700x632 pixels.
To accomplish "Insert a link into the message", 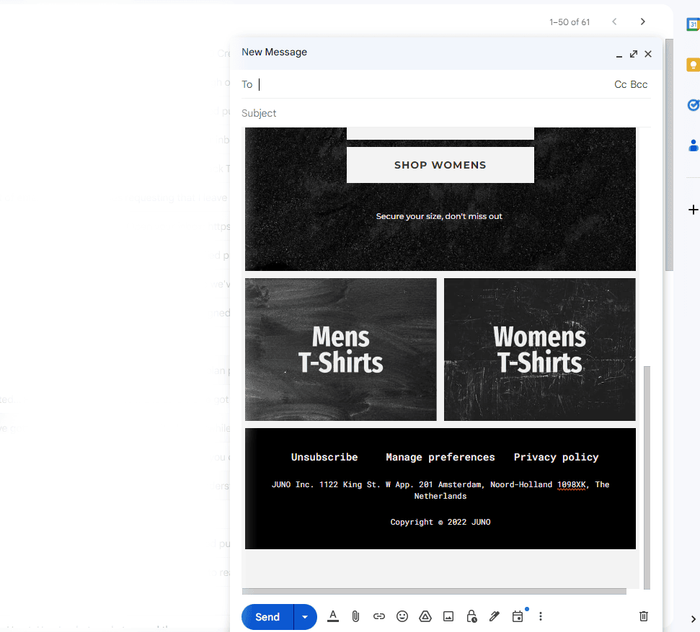I will 379,616.
